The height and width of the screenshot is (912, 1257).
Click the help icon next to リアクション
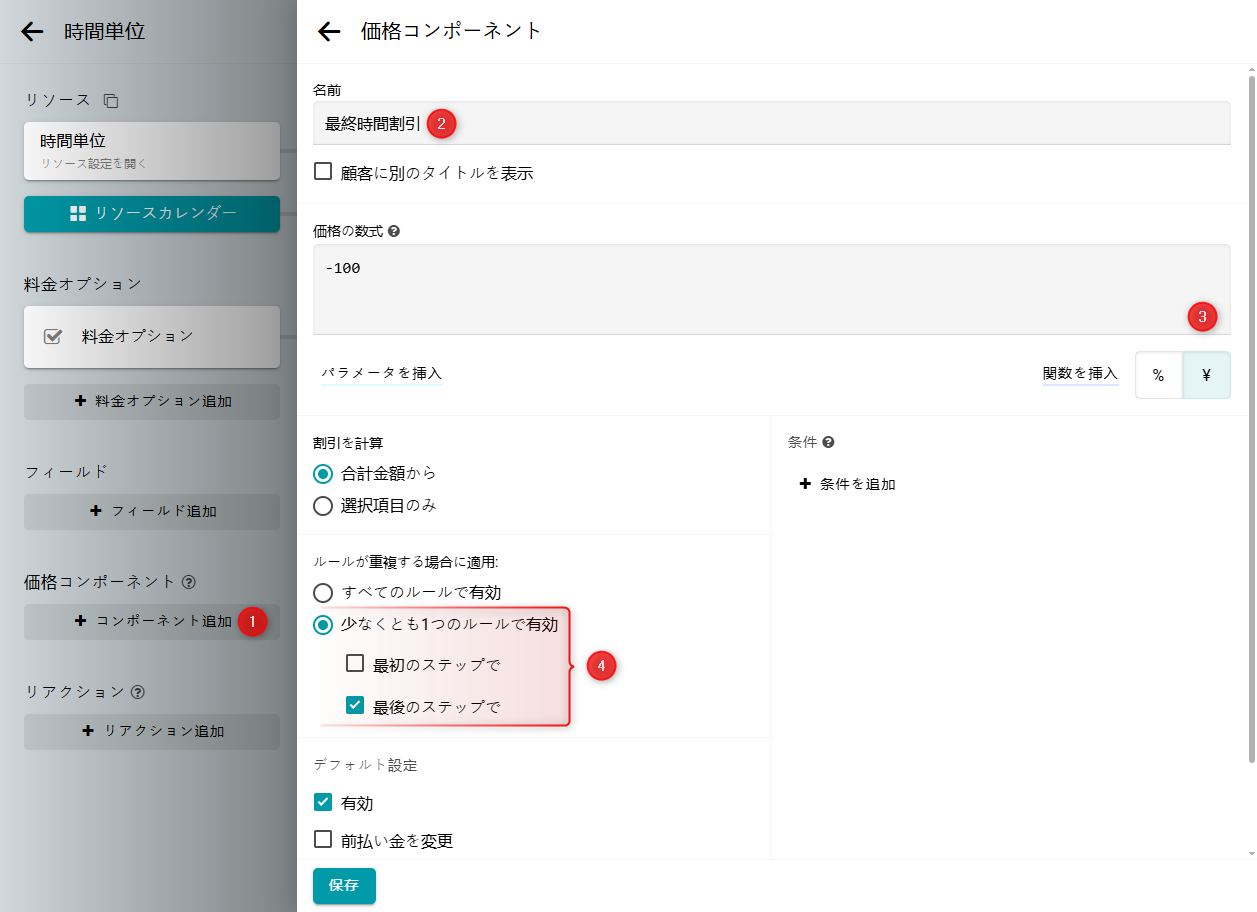click(138, 692)
